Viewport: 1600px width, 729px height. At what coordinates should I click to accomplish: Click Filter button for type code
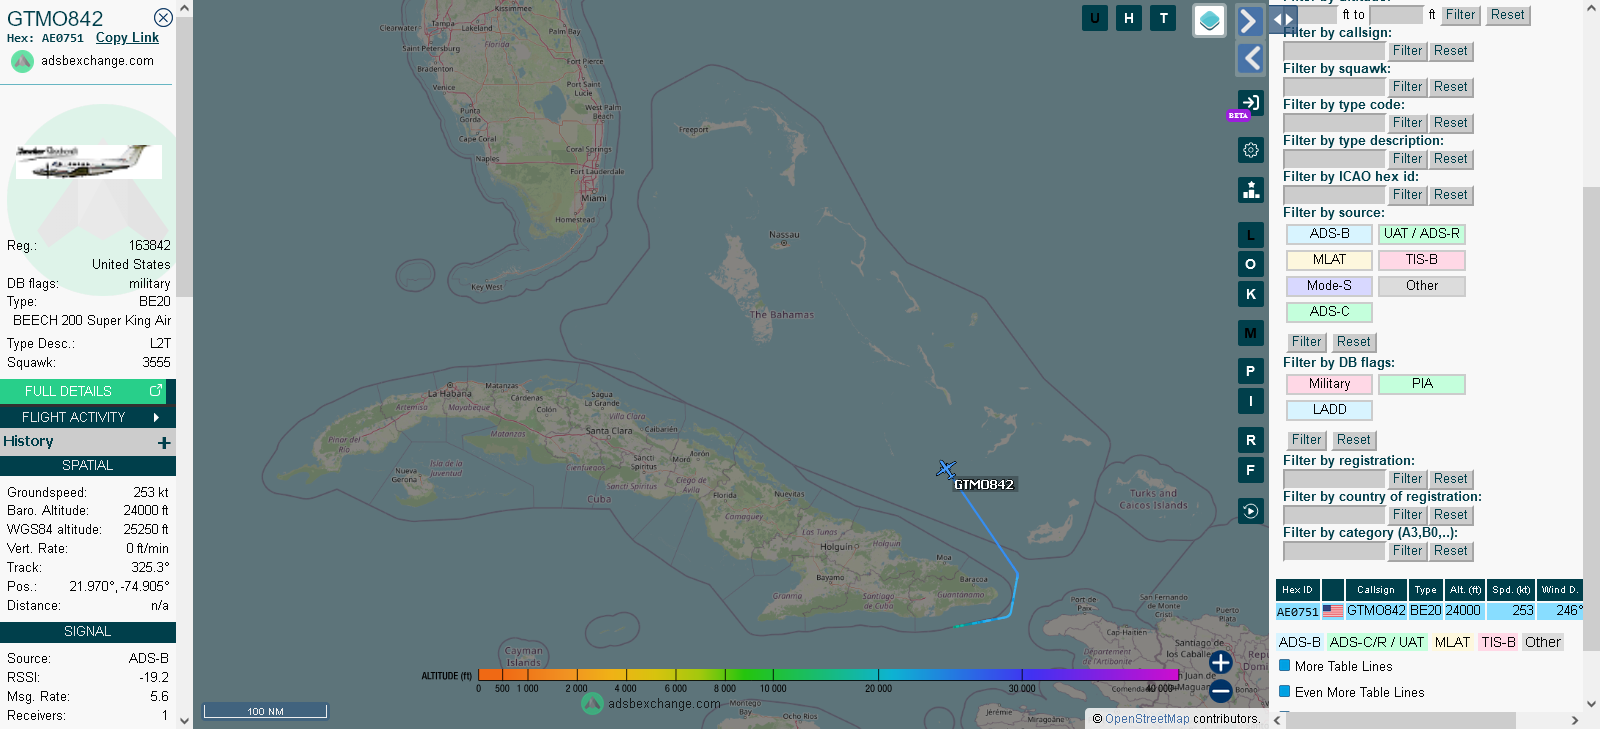coord(1407,123)
